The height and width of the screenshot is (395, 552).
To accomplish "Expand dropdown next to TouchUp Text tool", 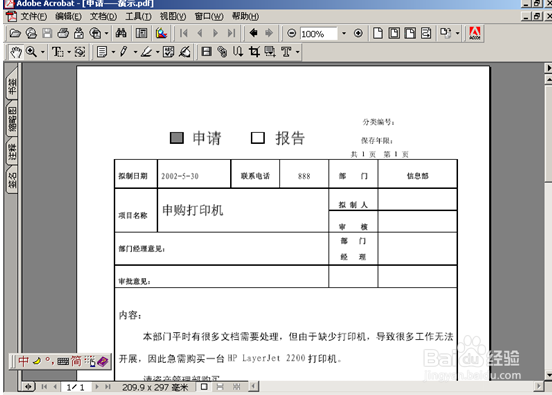I will coord(297,52).
